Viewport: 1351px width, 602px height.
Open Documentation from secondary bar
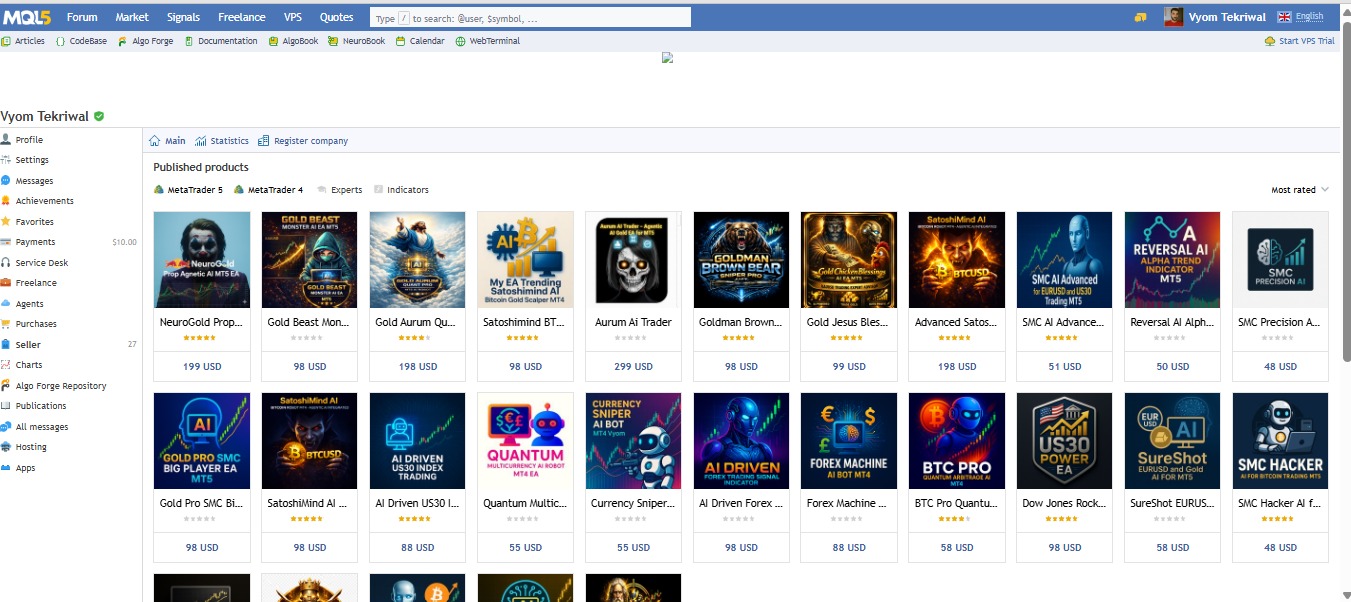(221, 41)
